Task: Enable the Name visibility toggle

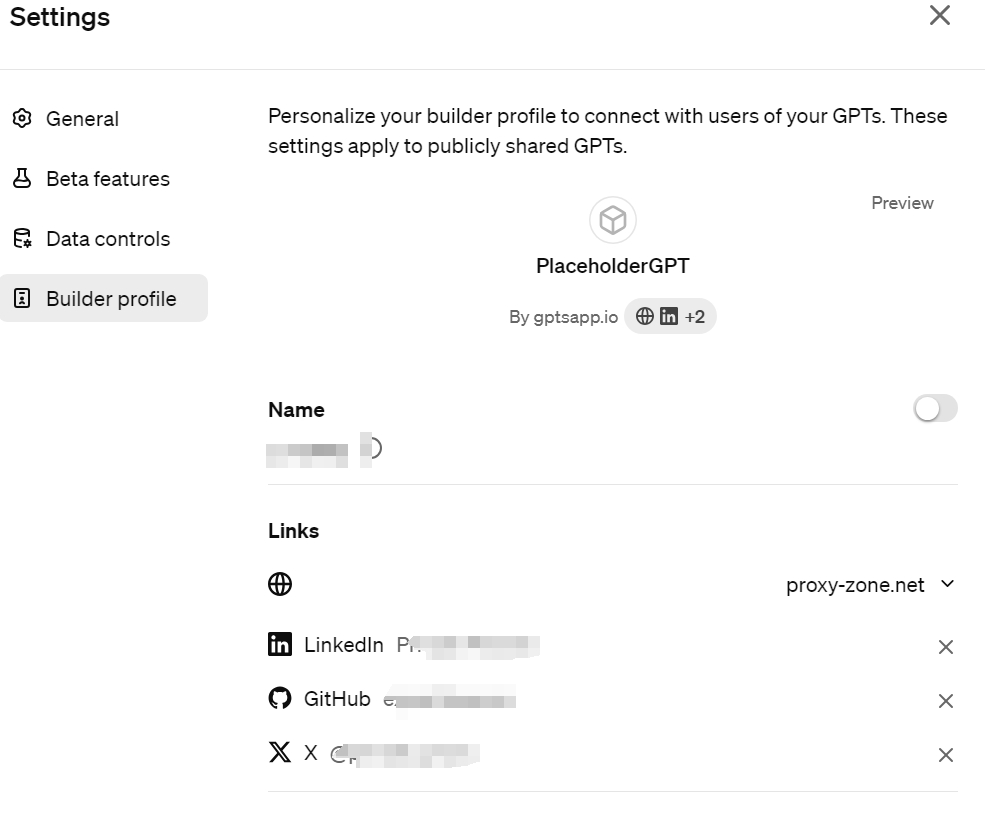Action: tap(934, 408)
